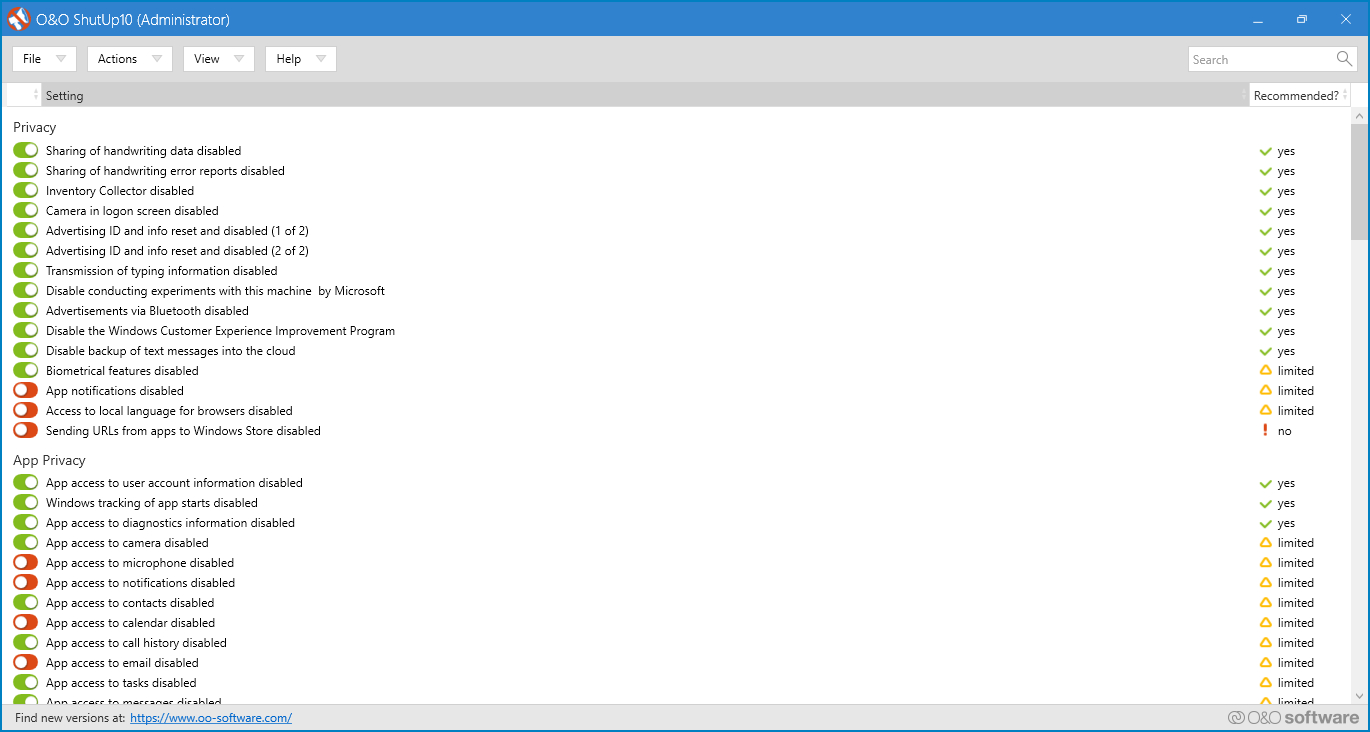Open the Actions menu
The height and width of the screenshot is (732, 1370).
(x=130, y=59)
